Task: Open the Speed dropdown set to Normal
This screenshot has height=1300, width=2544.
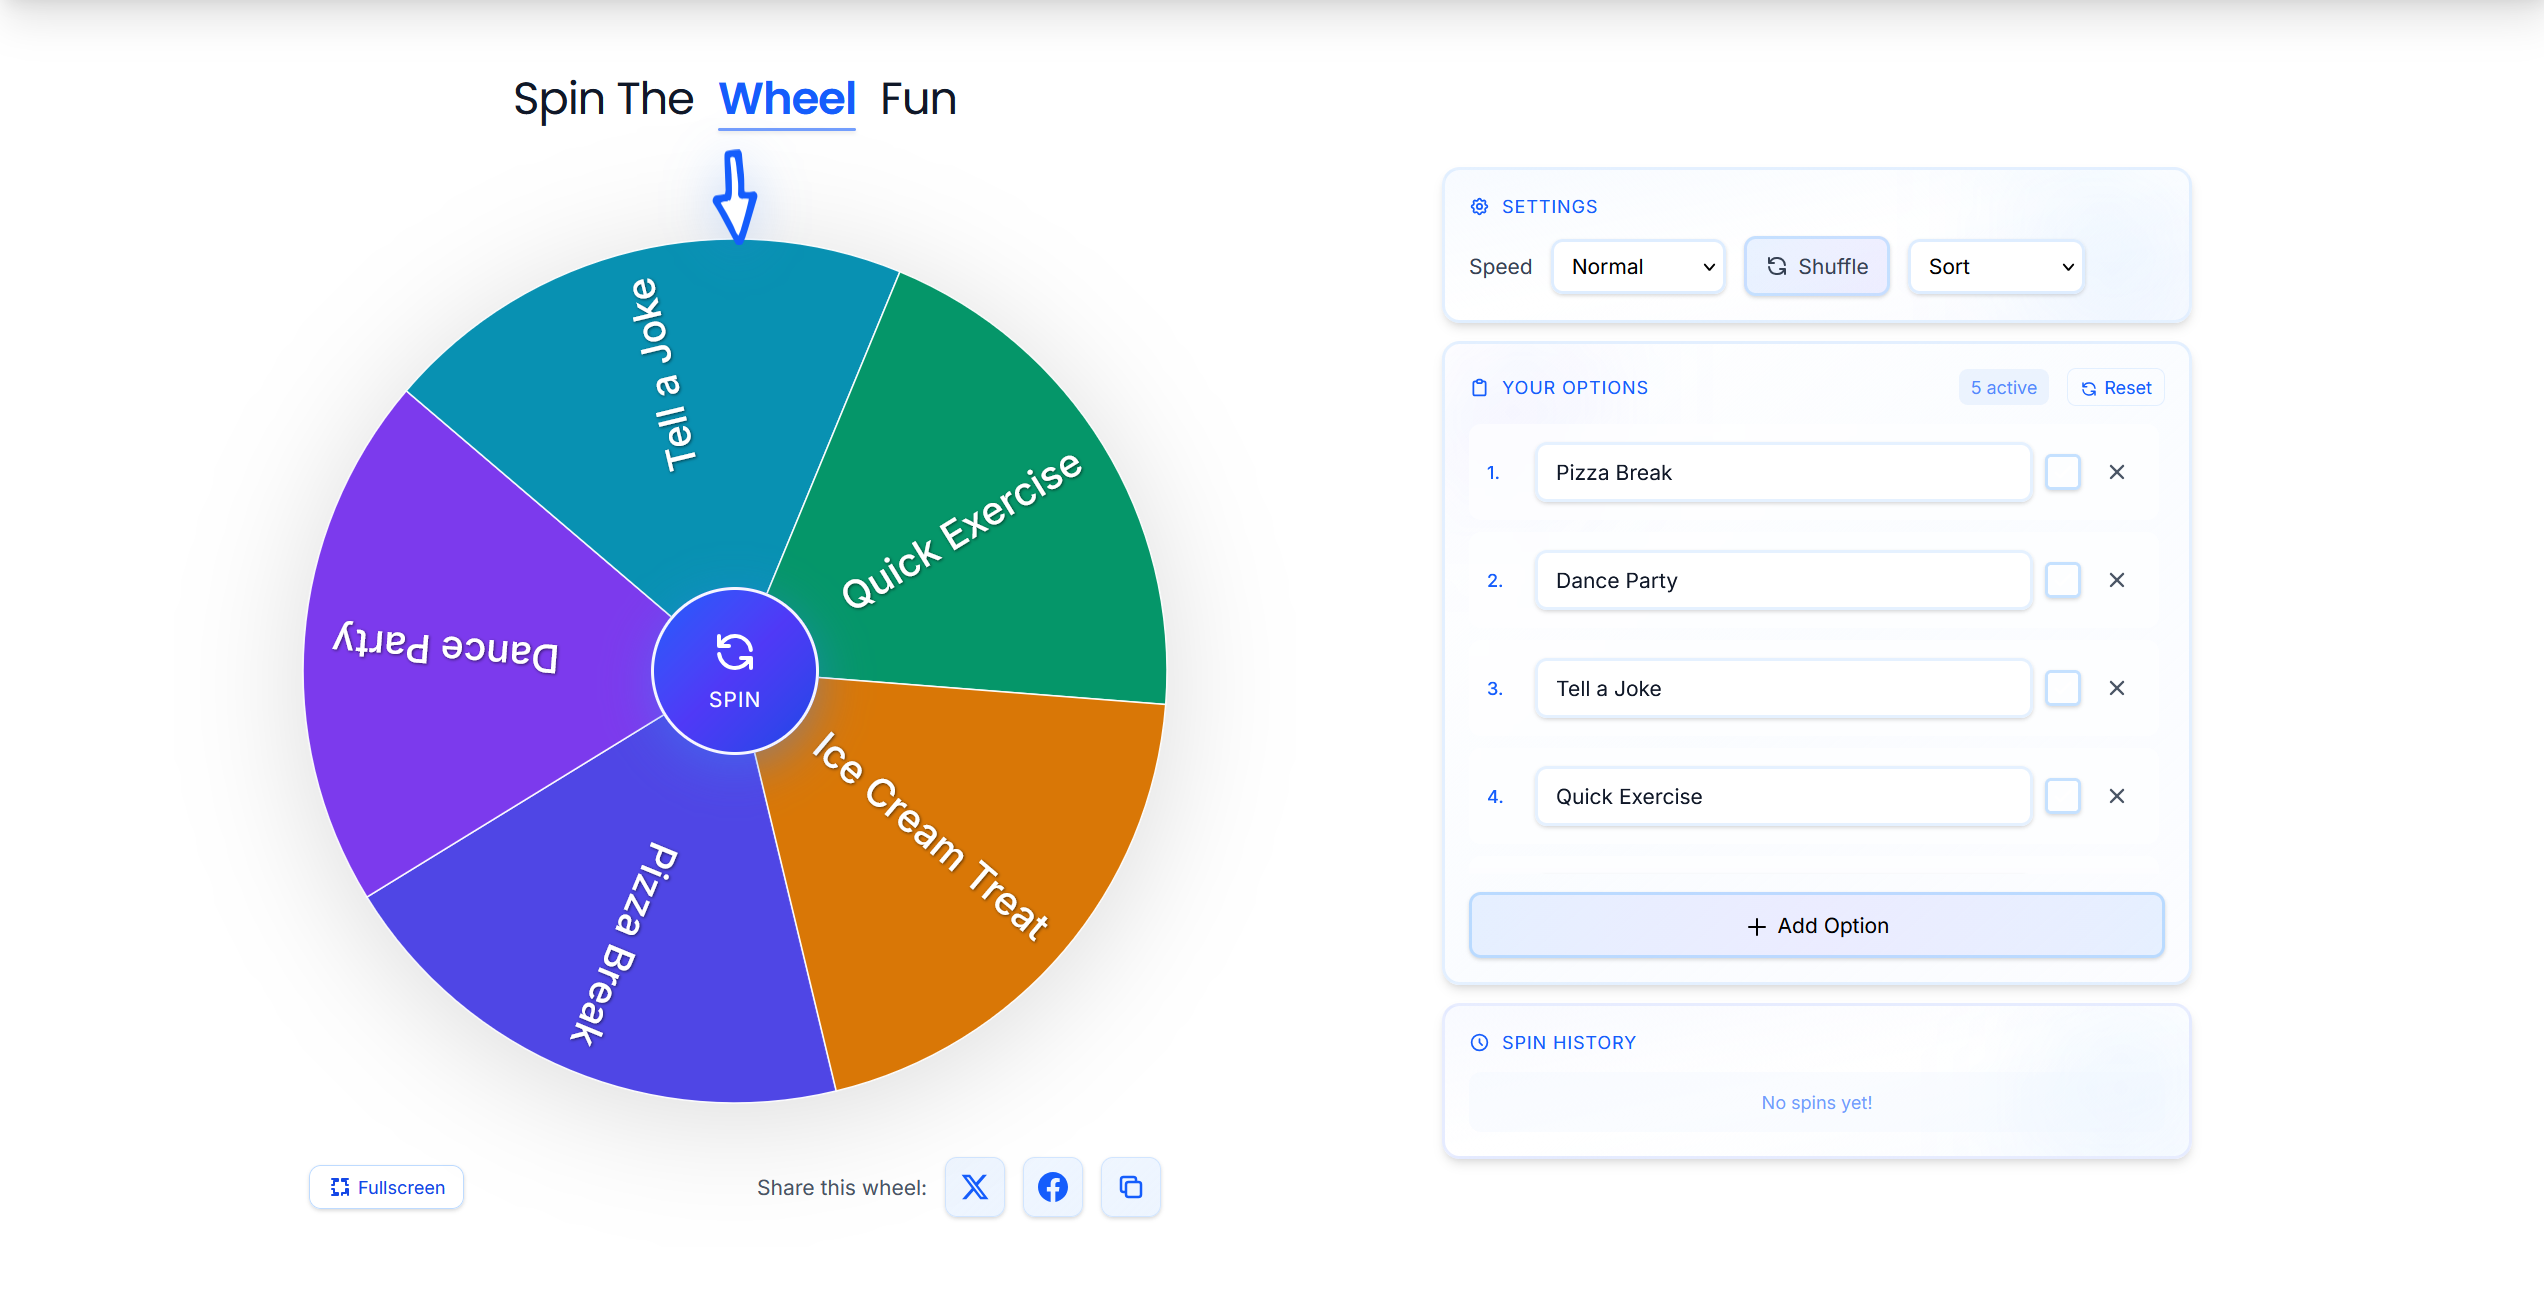Action: tap(1638, 266)
